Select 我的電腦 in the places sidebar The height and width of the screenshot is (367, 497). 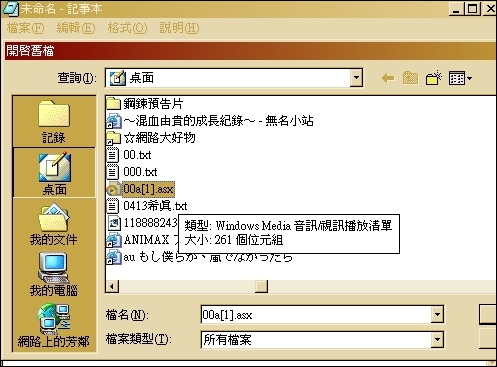point(54,274)
